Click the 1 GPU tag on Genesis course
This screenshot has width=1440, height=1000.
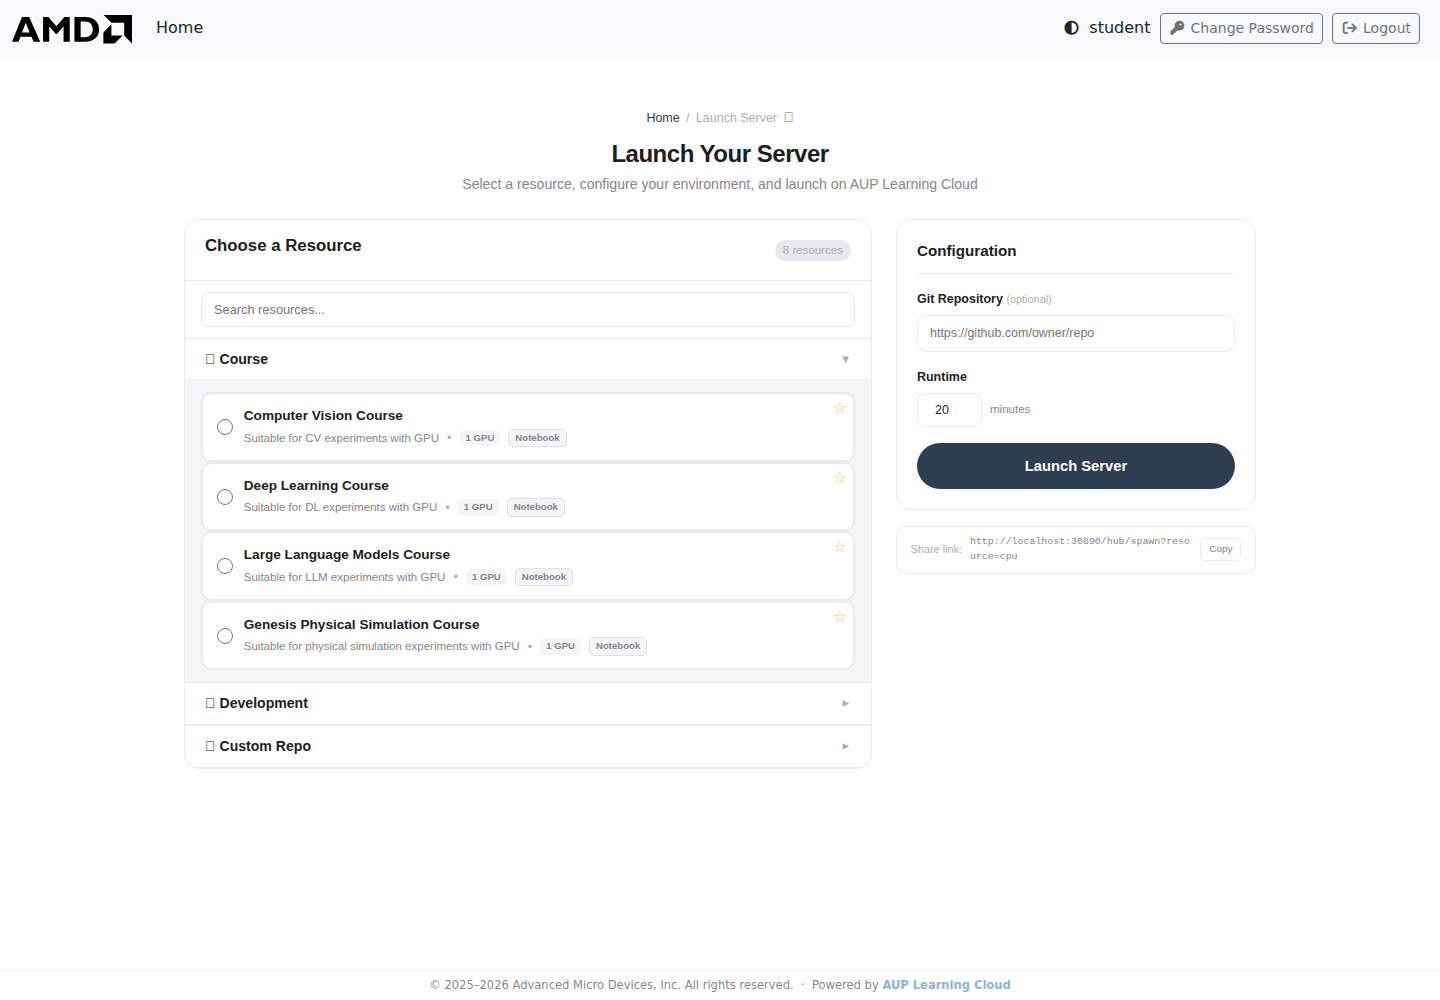(560, 646)
